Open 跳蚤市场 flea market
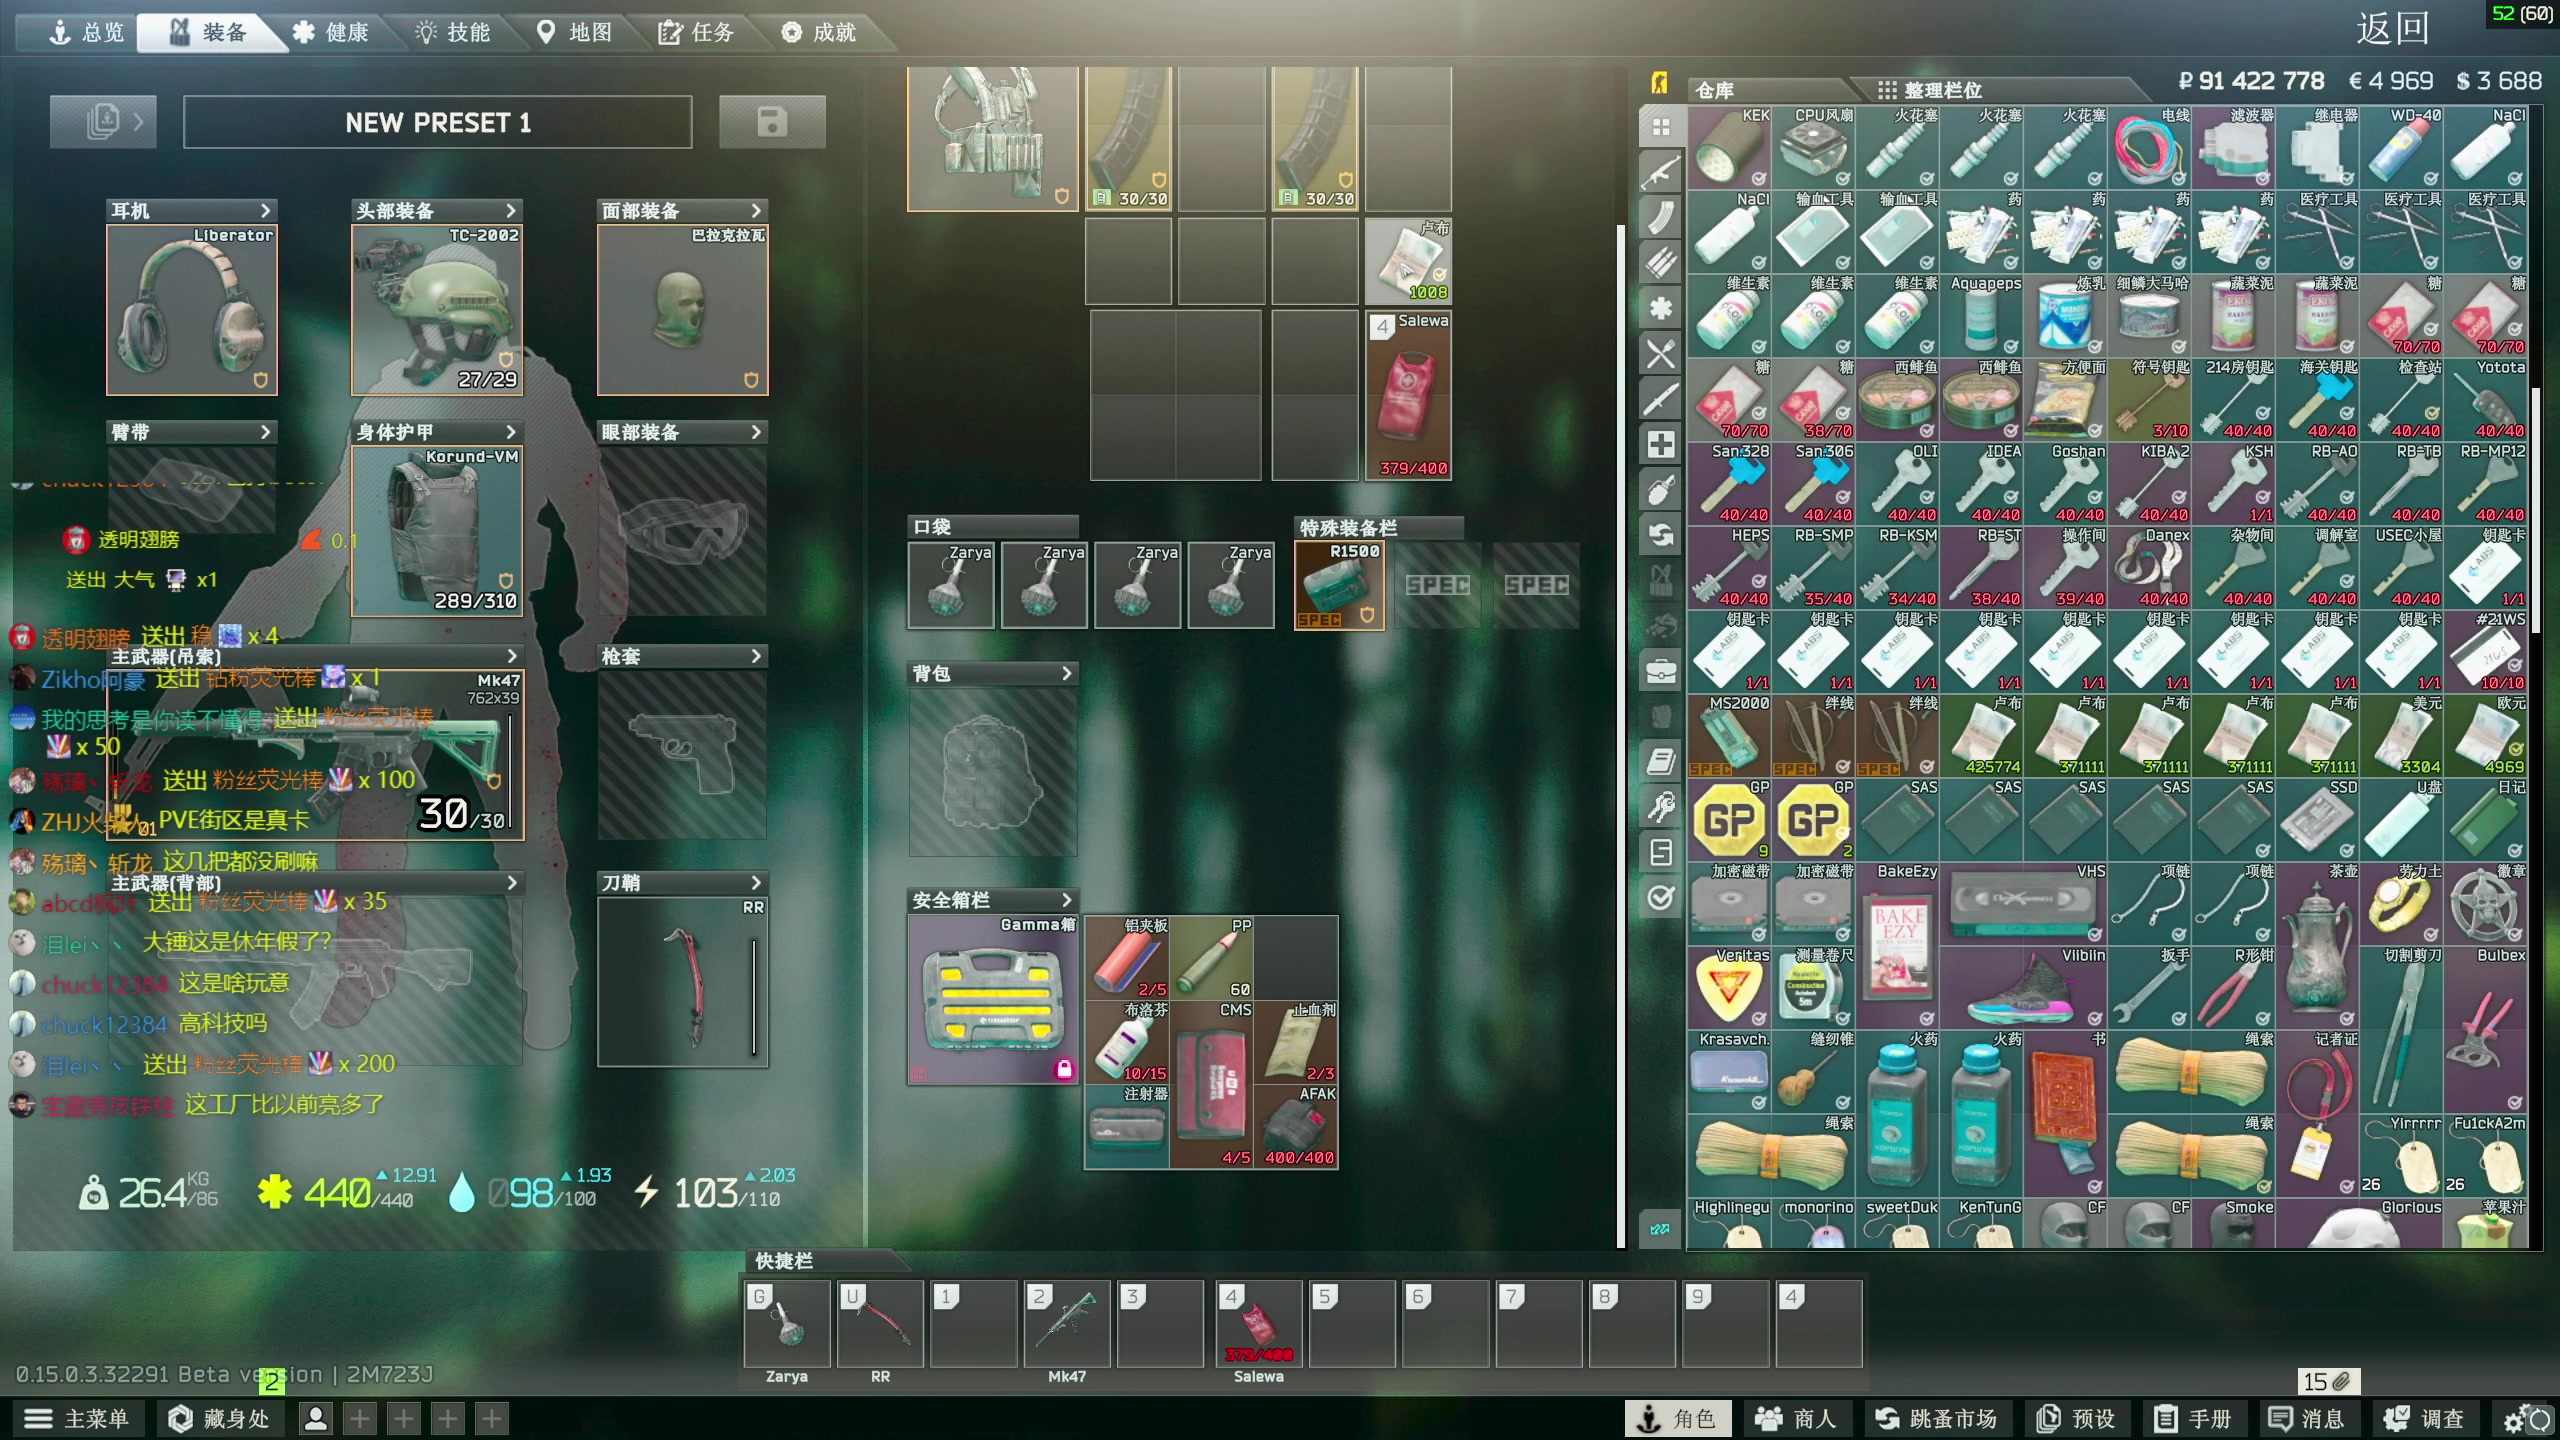The width and height of the screenshot is (2560, 1440). tap(1936, 1419)
